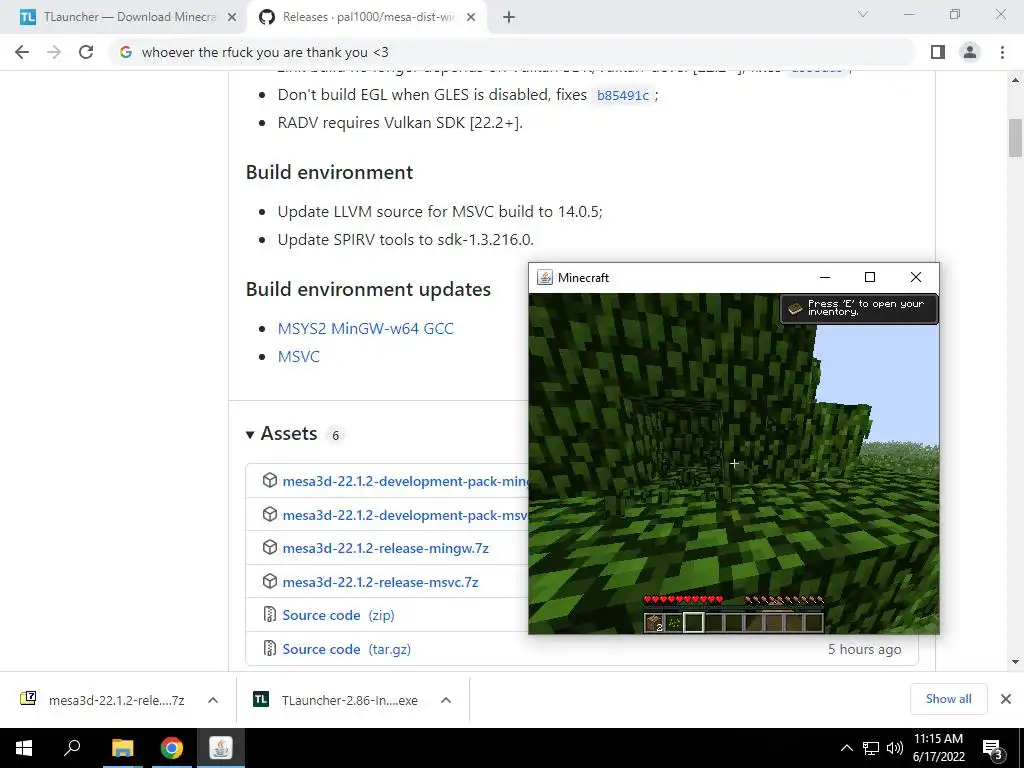Minimize the Minecraft window
1024x768 pixels.
(x=825, y=278)
